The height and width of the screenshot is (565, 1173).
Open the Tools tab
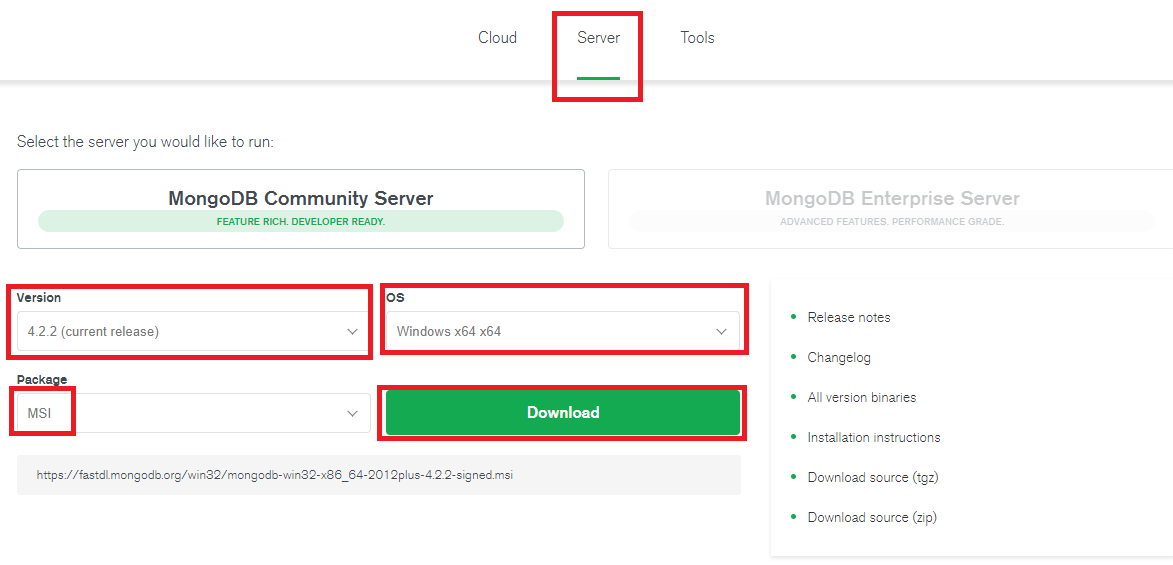coord(697,37)
